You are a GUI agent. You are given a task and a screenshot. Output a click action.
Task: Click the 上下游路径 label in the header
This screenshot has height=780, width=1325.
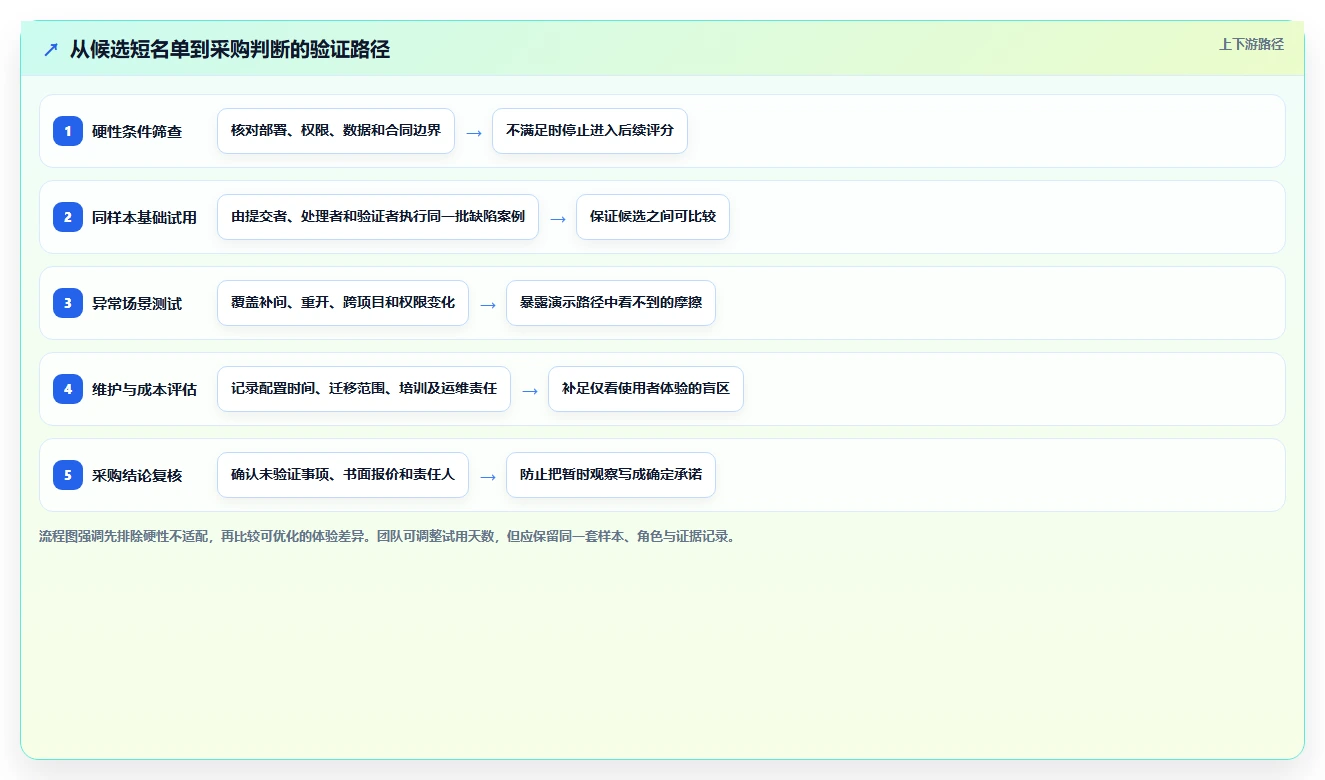pos(1251,44)
